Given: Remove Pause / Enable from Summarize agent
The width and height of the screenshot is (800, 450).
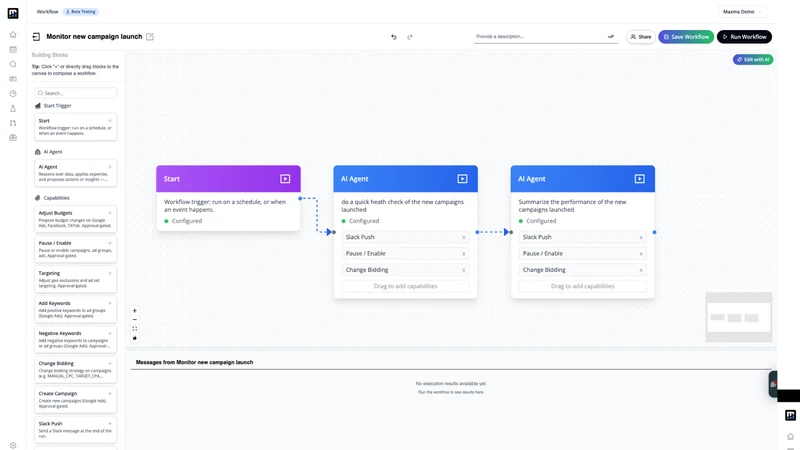Looking at the screenshot, I should click(641, 254).
